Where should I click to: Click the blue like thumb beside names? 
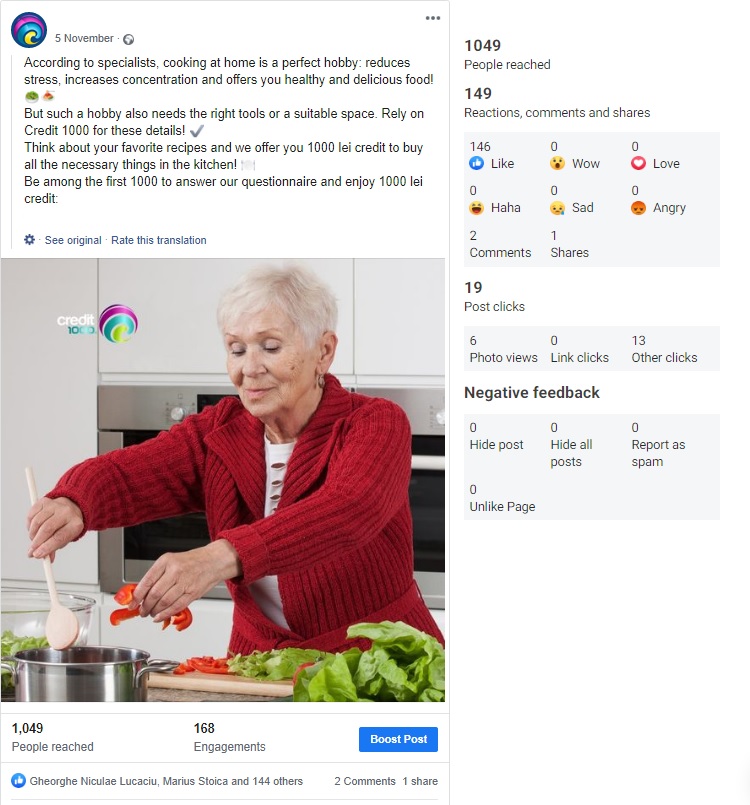tap(18, 781)
